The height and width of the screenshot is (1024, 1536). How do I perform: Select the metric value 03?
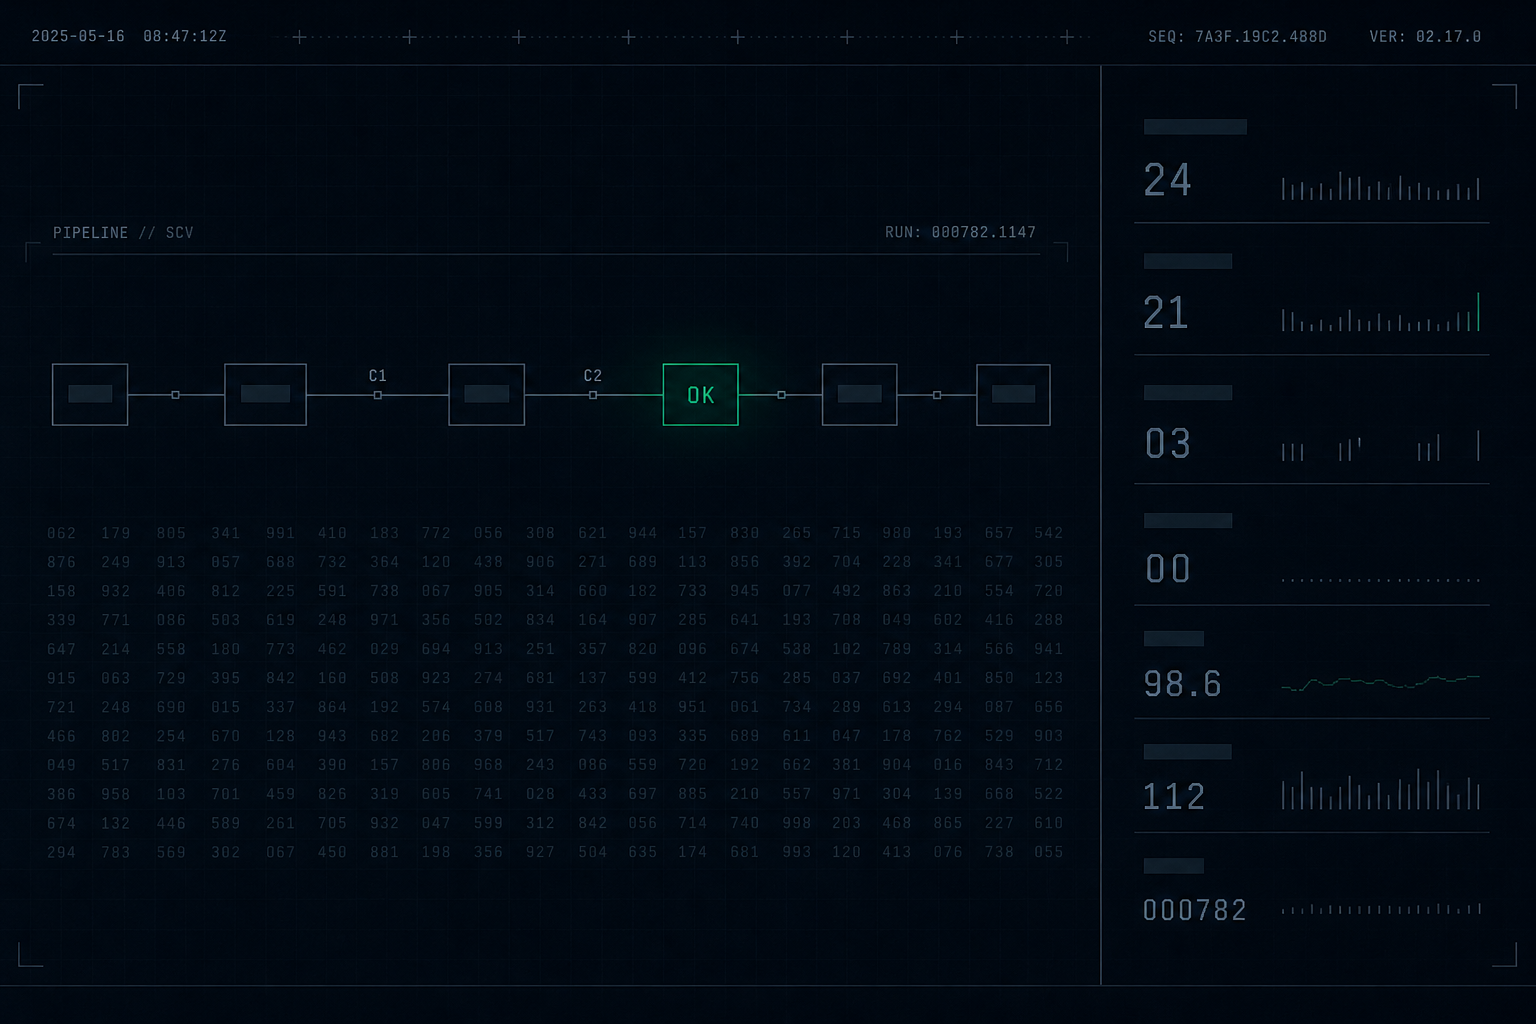point(1167,444)
